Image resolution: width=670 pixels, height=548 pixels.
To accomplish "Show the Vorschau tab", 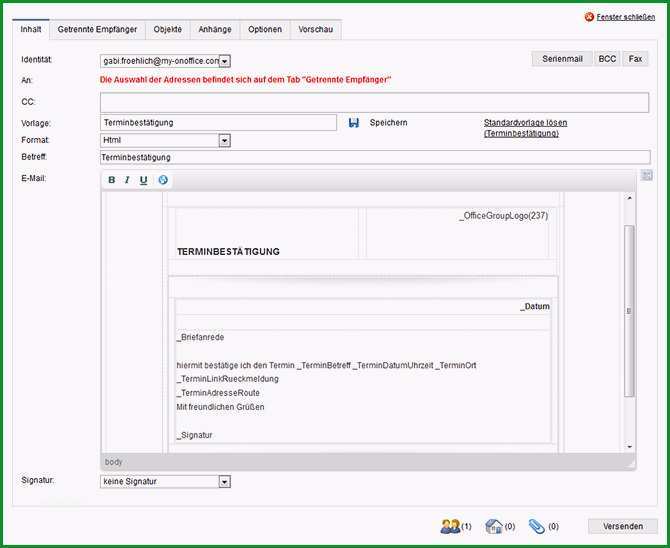I will (x=315, y=29).
